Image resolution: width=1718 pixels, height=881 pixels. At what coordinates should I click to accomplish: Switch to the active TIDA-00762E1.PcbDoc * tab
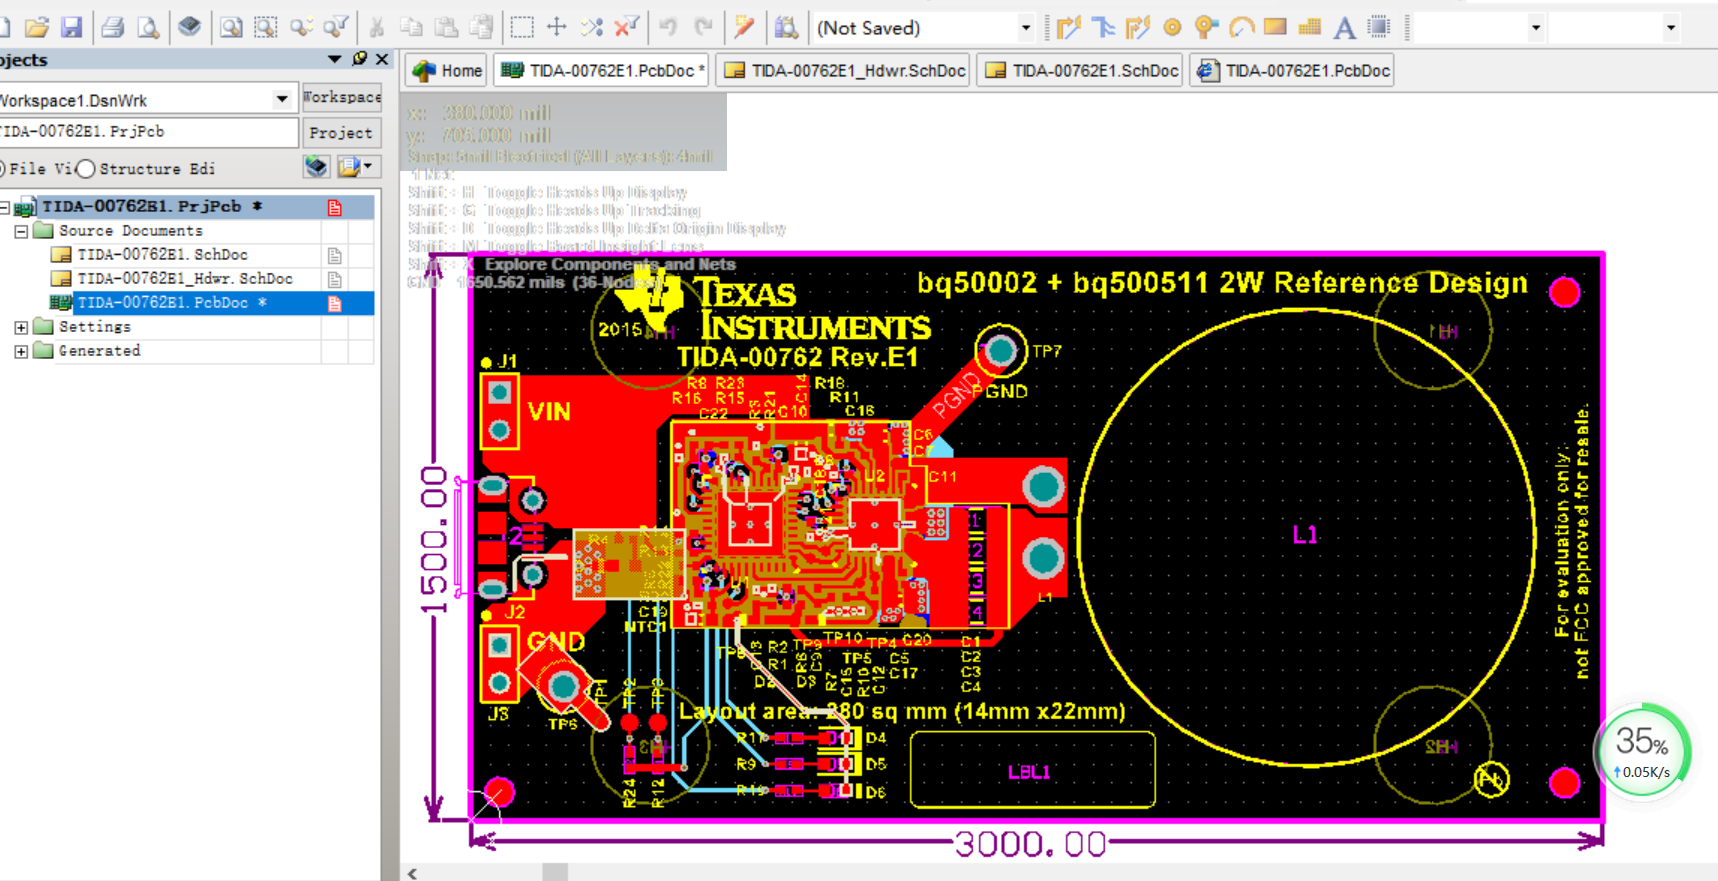(602, 70)
